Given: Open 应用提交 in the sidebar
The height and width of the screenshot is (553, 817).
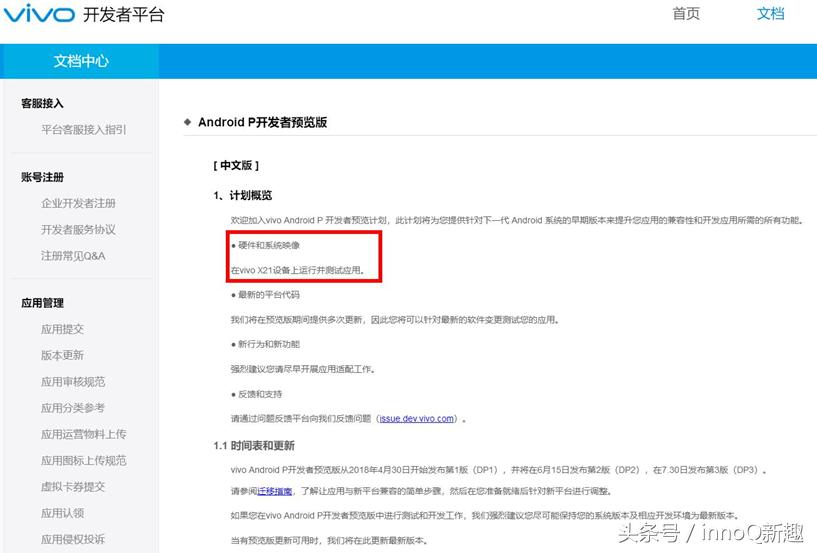Looking at the screenshot, I should [62, 329].
